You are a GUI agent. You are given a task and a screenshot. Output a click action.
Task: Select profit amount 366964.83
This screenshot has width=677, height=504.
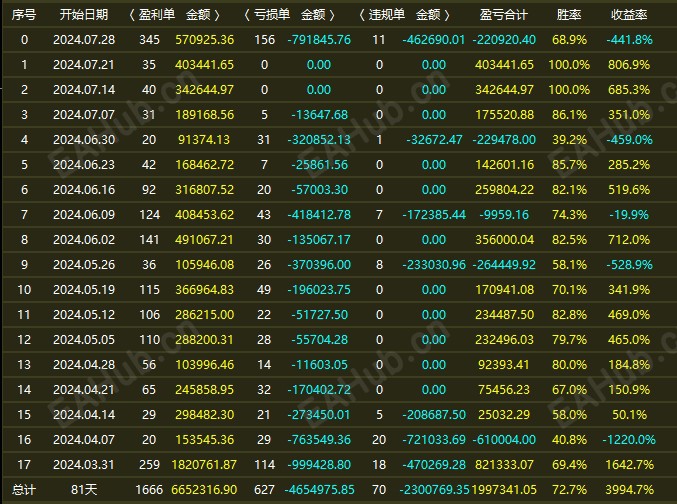tap(205, 290)
